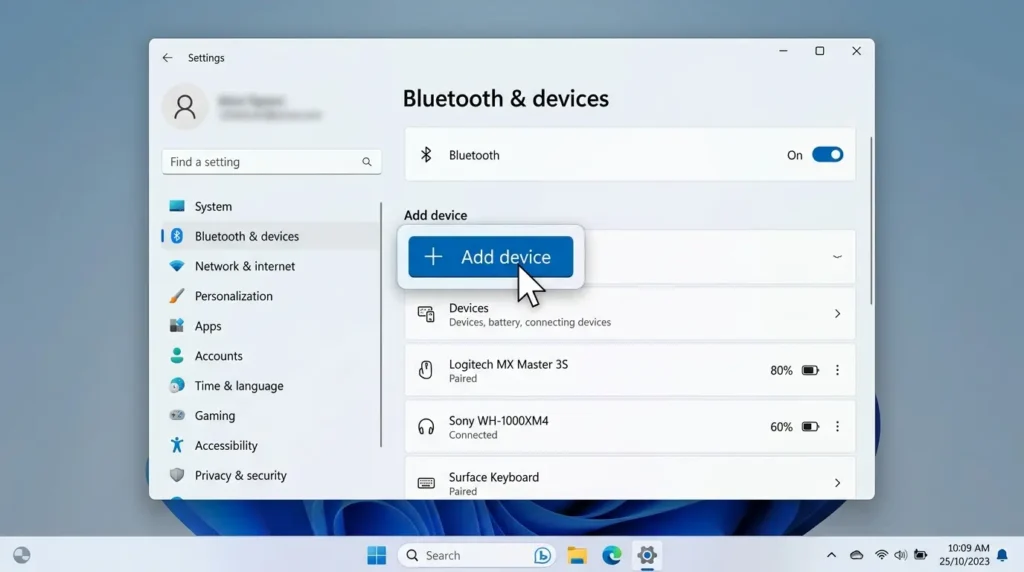Go back with the Settings back arrow
This screenshot has width=1024, height=572.
click(167, 57)
